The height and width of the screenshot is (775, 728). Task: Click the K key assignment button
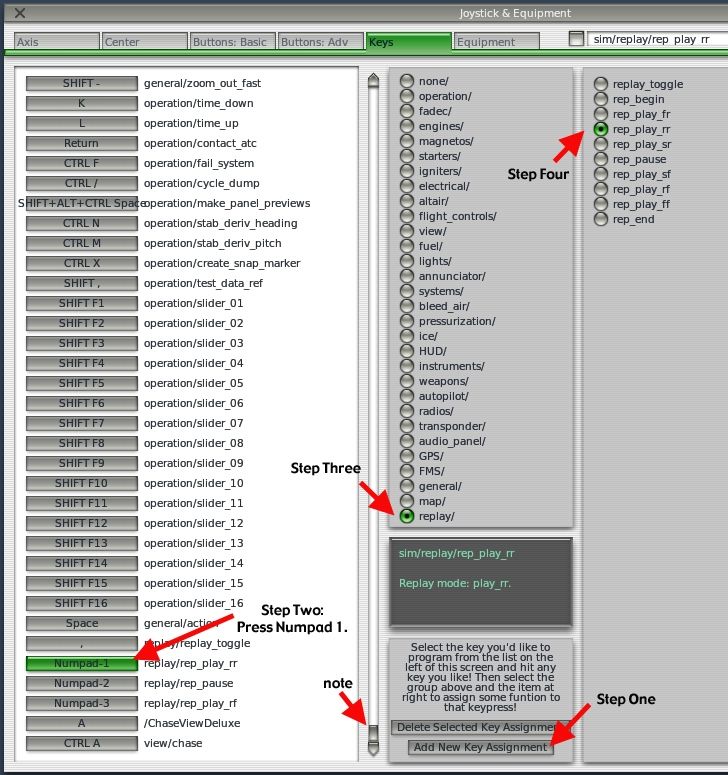(x=82, y=103)
